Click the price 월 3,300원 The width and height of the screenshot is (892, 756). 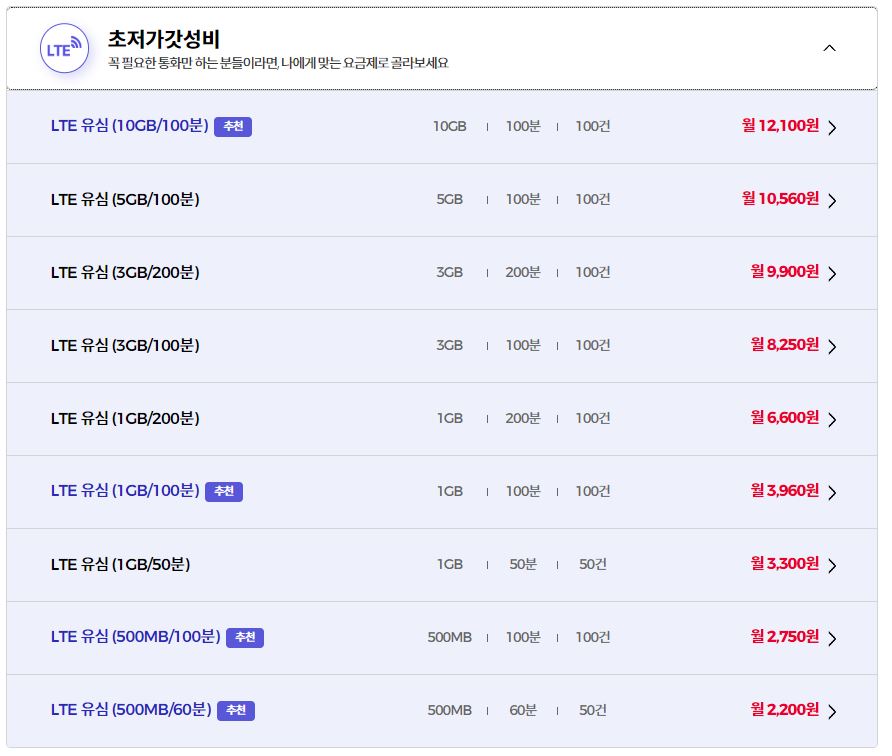coord(785,563)
